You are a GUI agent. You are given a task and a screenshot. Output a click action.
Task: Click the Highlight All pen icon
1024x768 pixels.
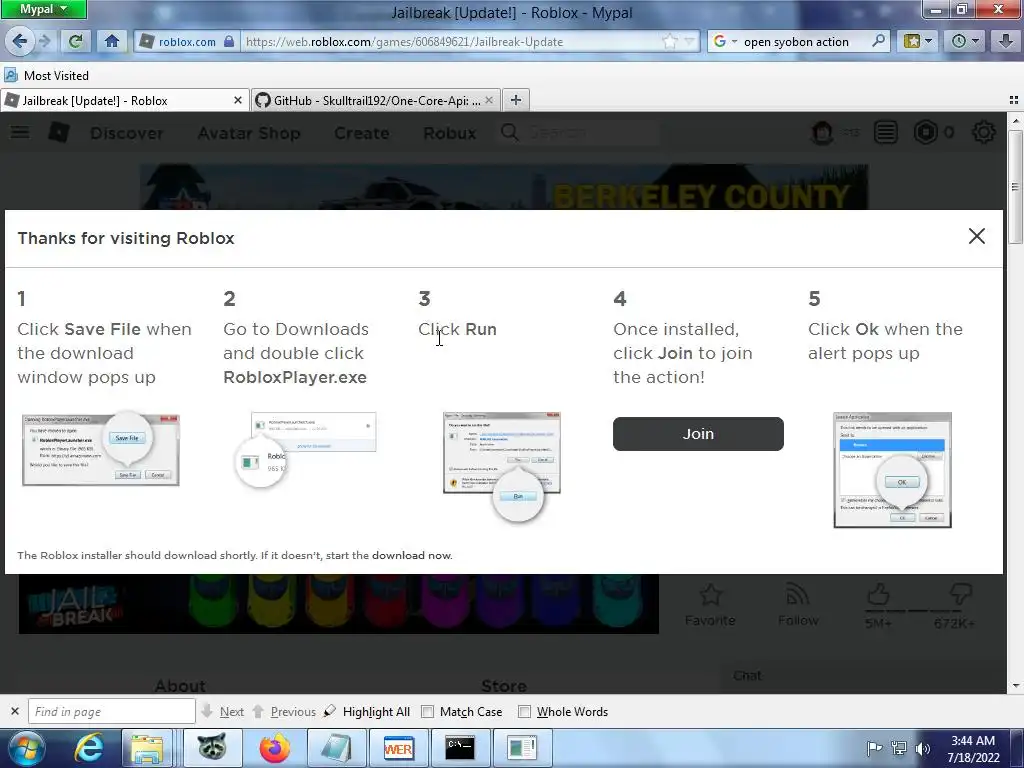(330, 711)
